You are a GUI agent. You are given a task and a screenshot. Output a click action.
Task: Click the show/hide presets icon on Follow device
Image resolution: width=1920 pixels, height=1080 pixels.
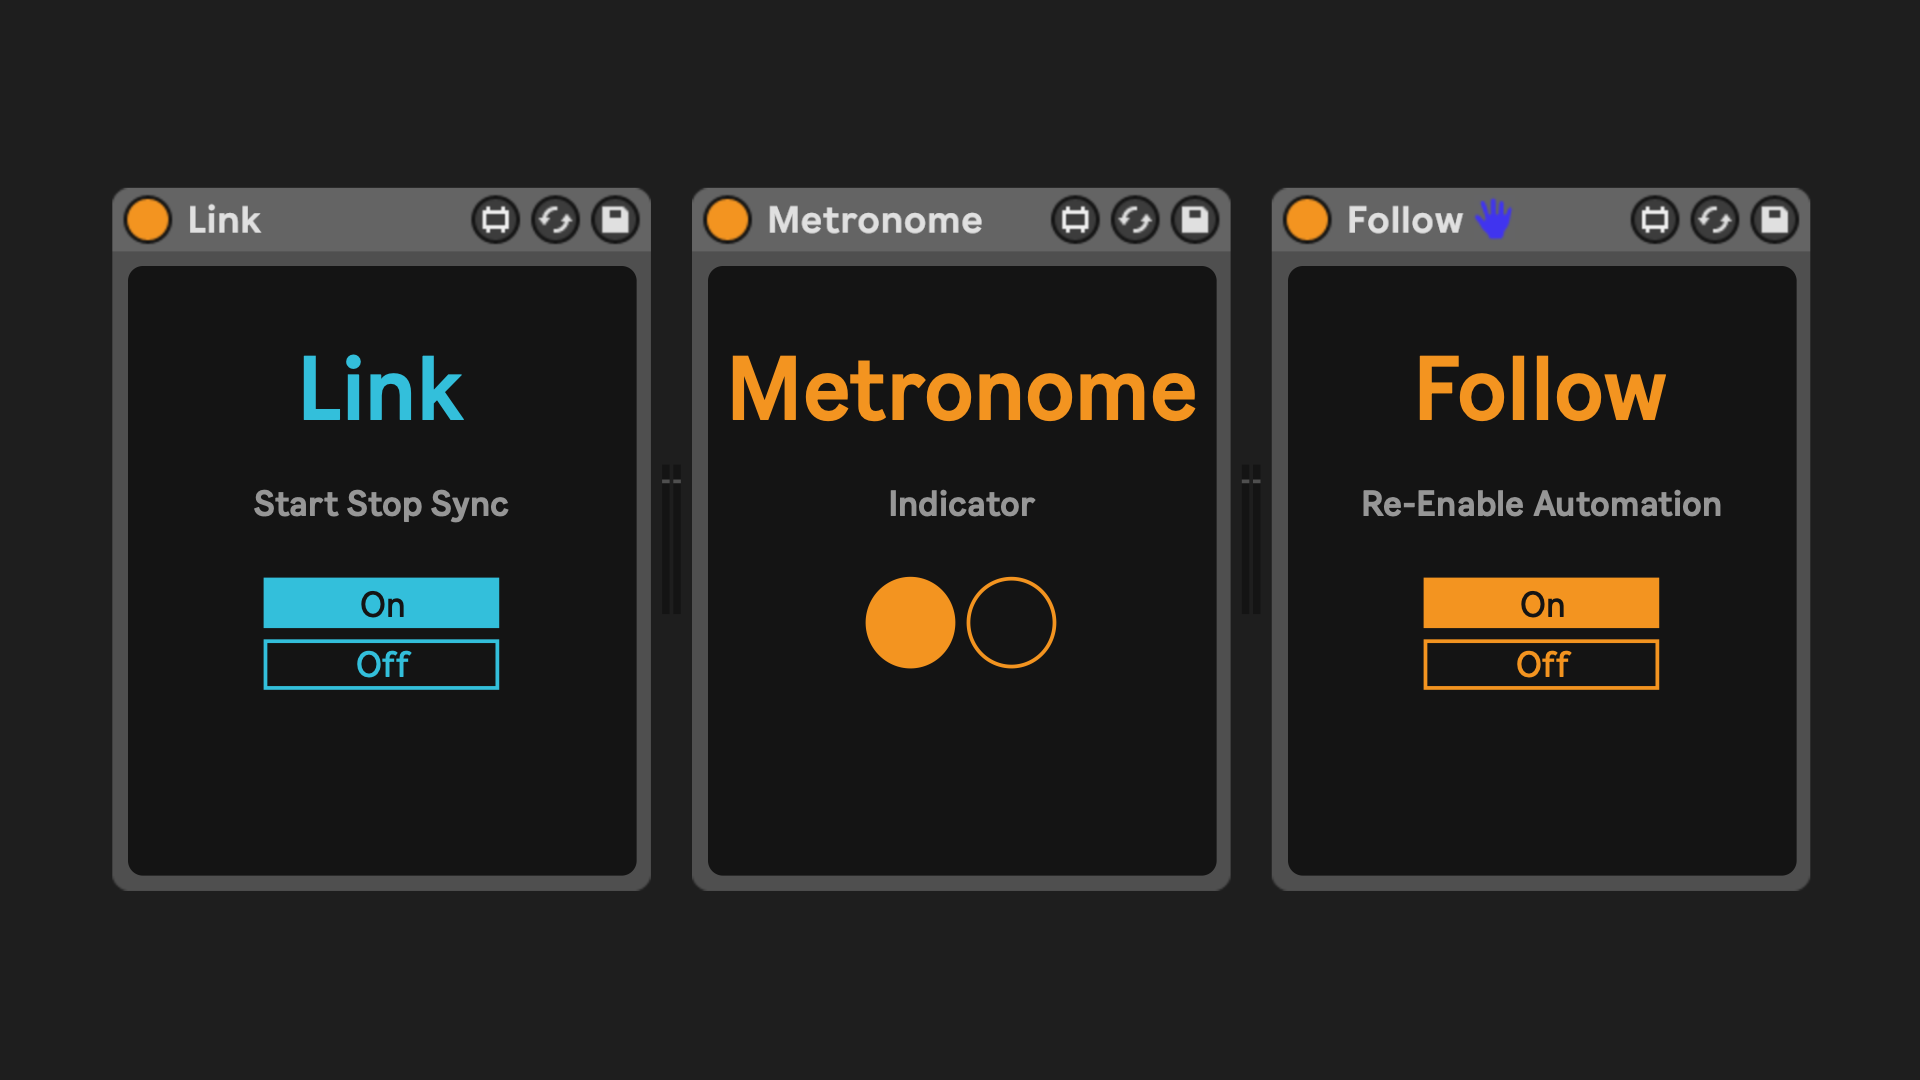click(1655, 220)
